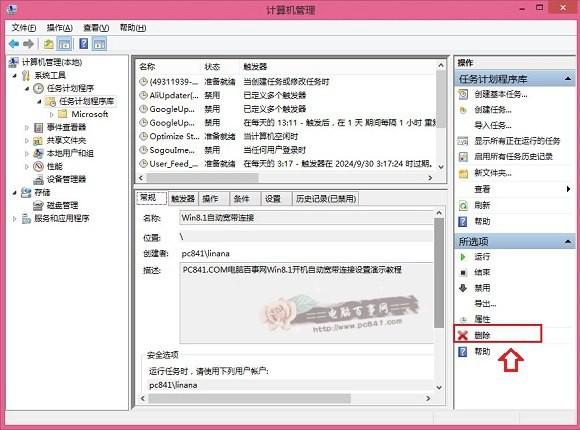580x430 pixels.
Task: Toggle the console tree pane toolbar icon
Action: tap(64, 44)
